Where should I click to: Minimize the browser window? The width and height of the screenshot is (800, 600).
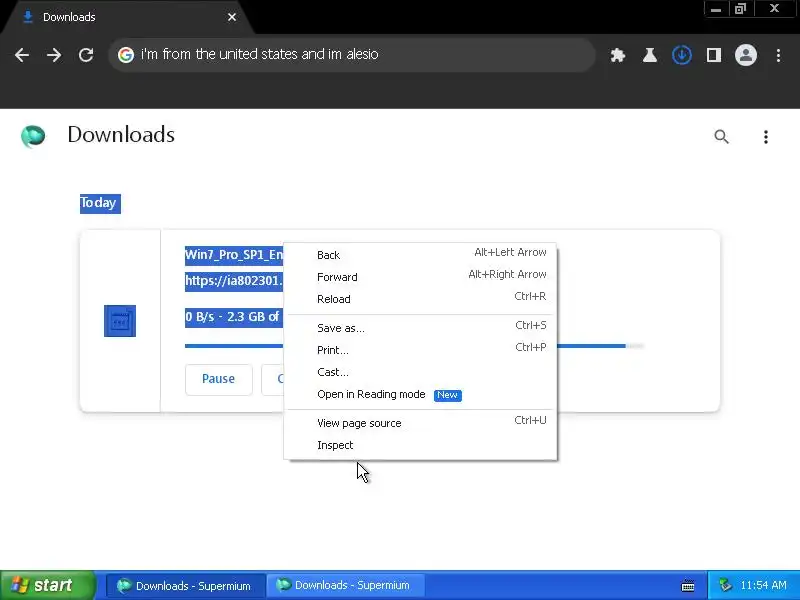[716, 9]
